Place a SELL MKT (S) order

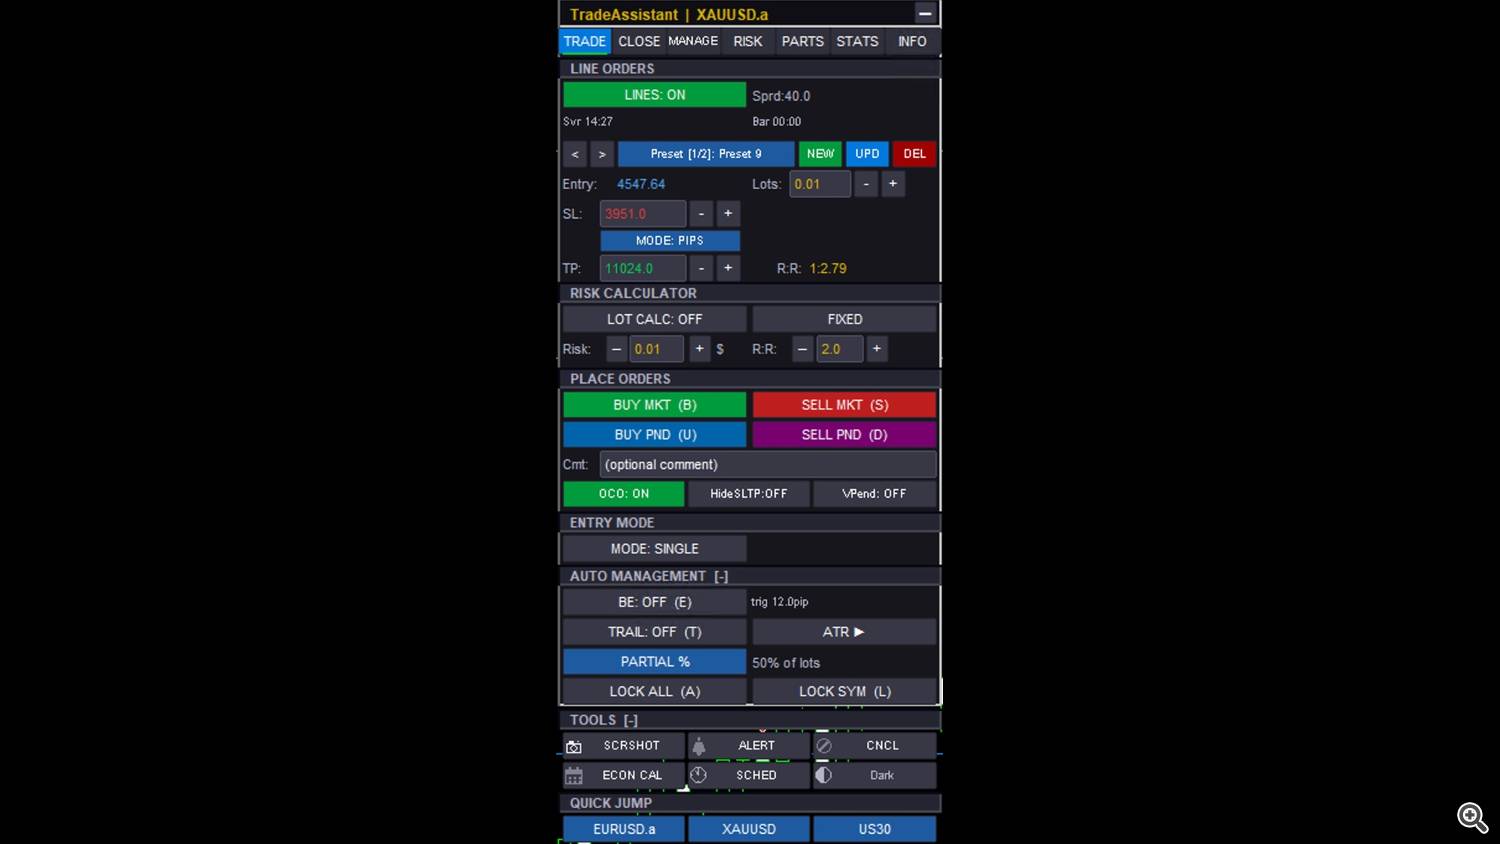[x=844, y=405]
